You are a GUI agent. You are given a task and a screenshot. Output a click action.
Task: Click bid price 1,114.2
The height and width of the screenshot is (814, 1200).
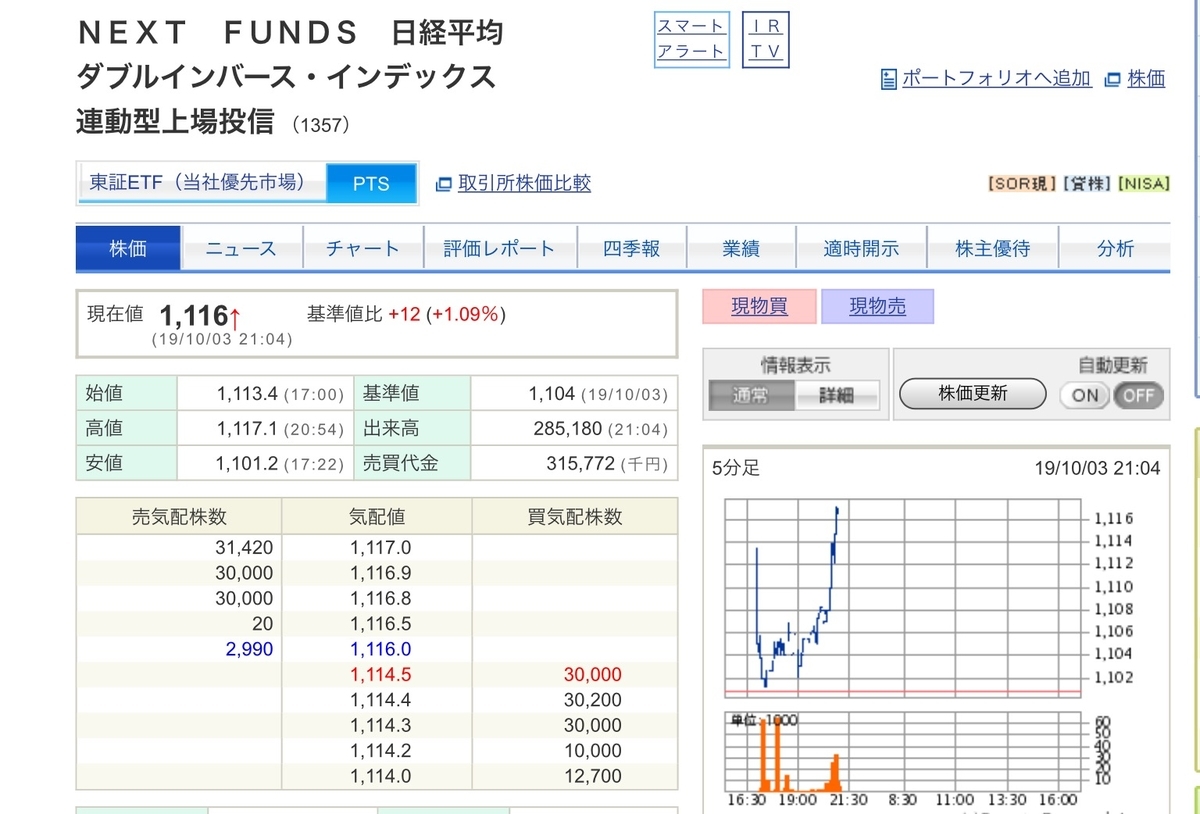(380, 751)
